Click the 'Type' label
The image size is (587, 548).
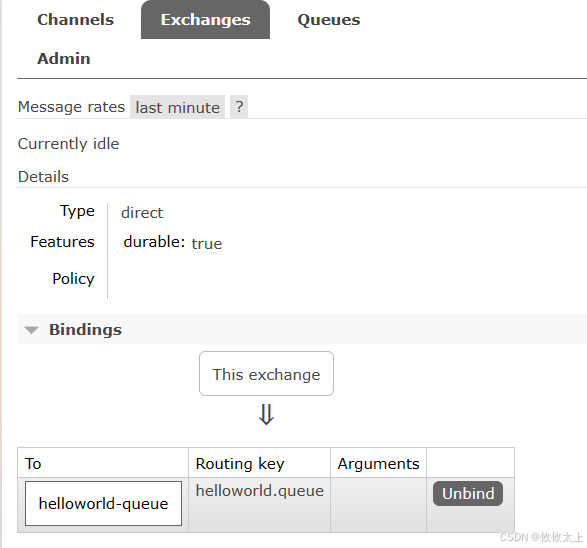(77, 211)
